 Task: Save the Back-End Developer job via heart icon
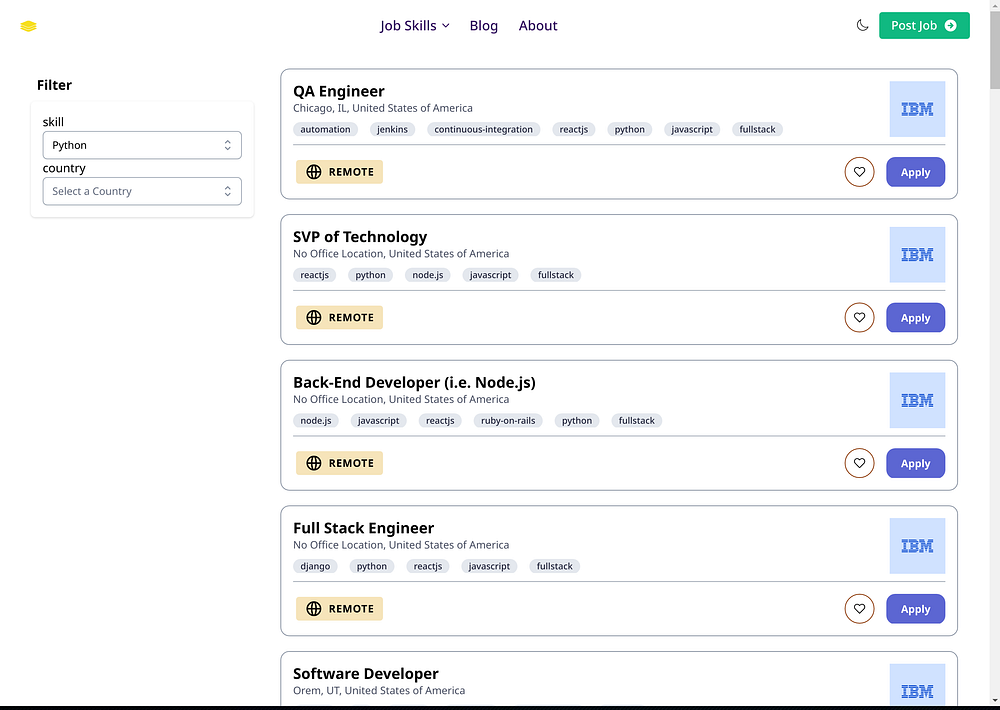pos(859,463)
